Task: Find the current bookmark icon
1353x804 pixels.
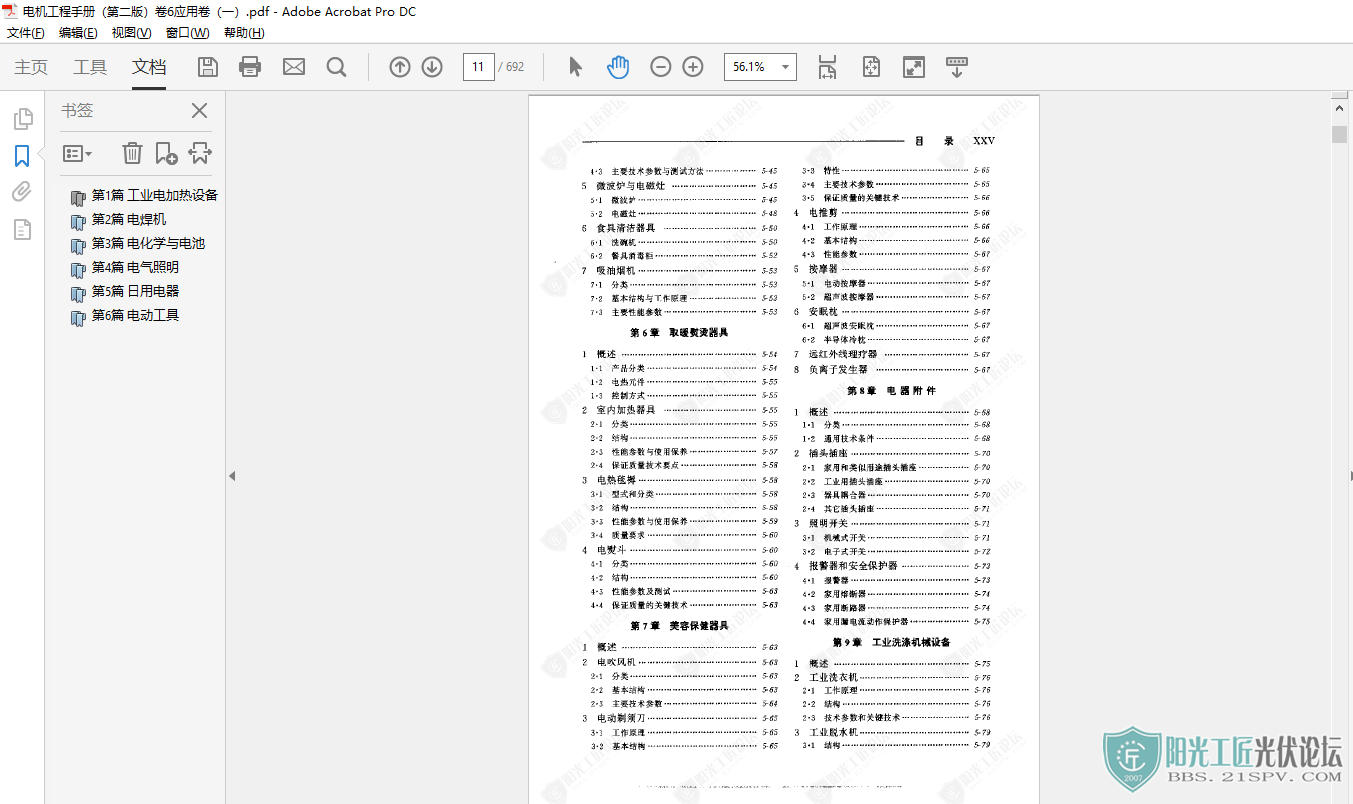Action: coord(200,153)
